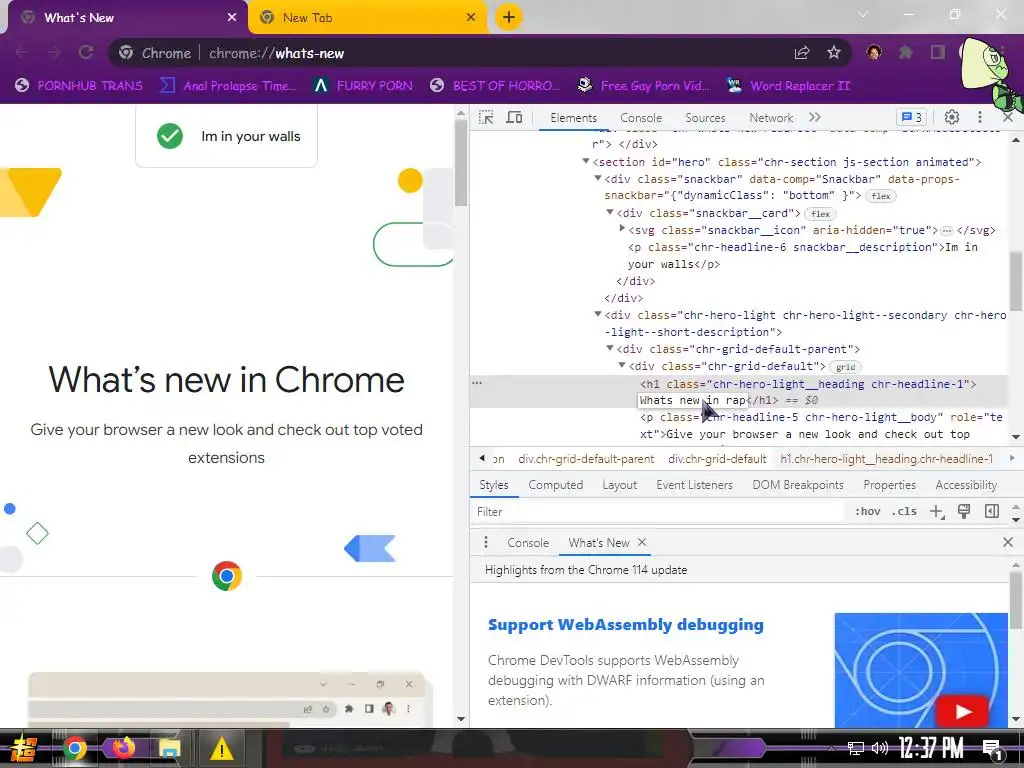Image resolution: width=1024 pixels, height=768 pixels.
Task: Open the drawer's three-dot menu
Action: pos(486,543)
